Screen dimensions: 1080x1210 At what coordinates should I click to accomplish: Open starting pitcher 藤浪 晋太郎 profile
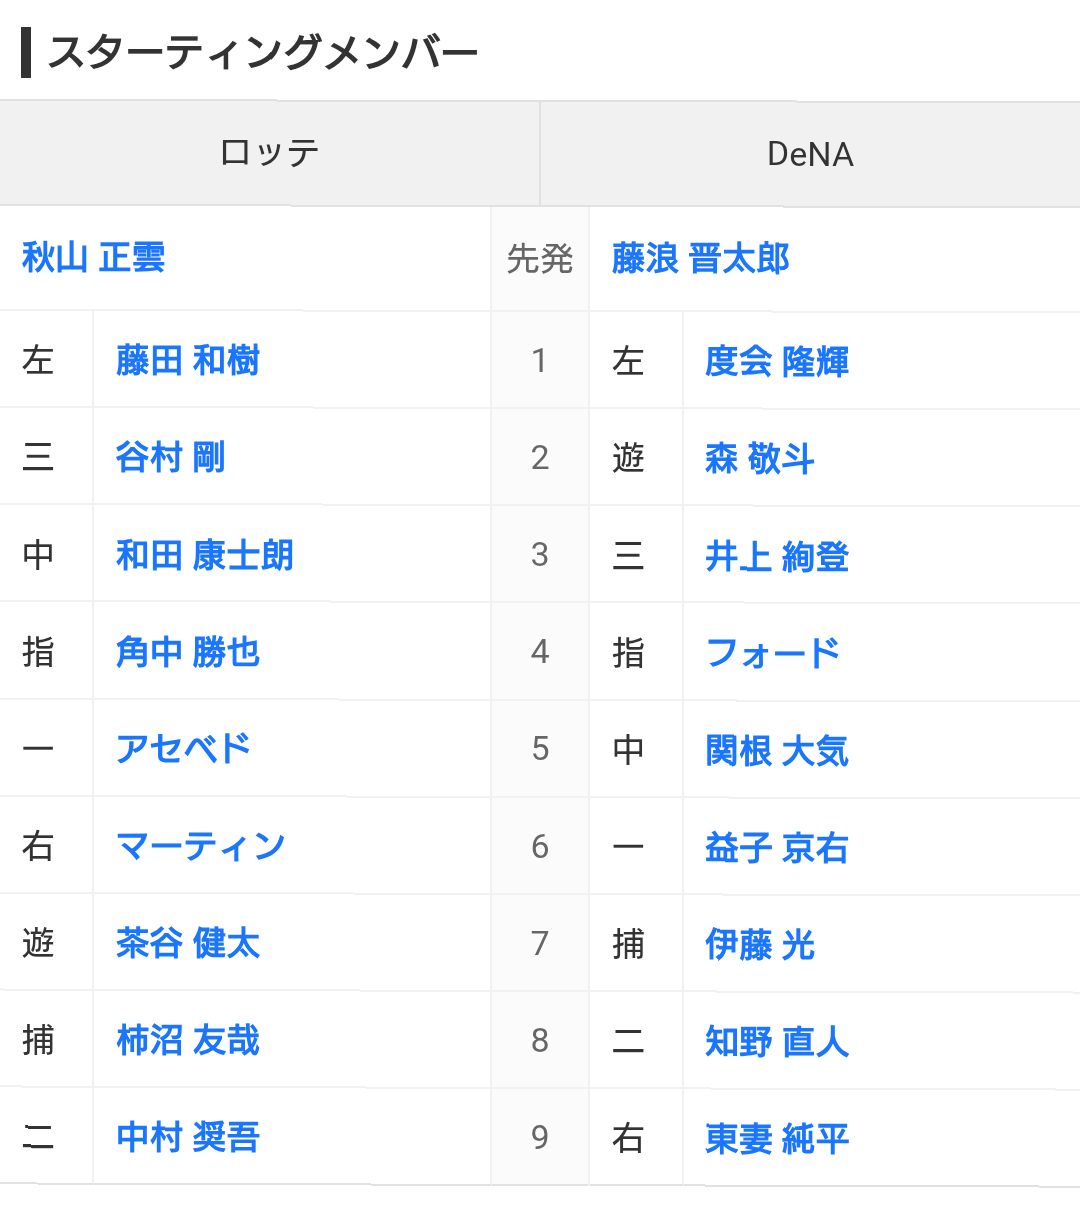pyautogui.click(x=701, y=259)
